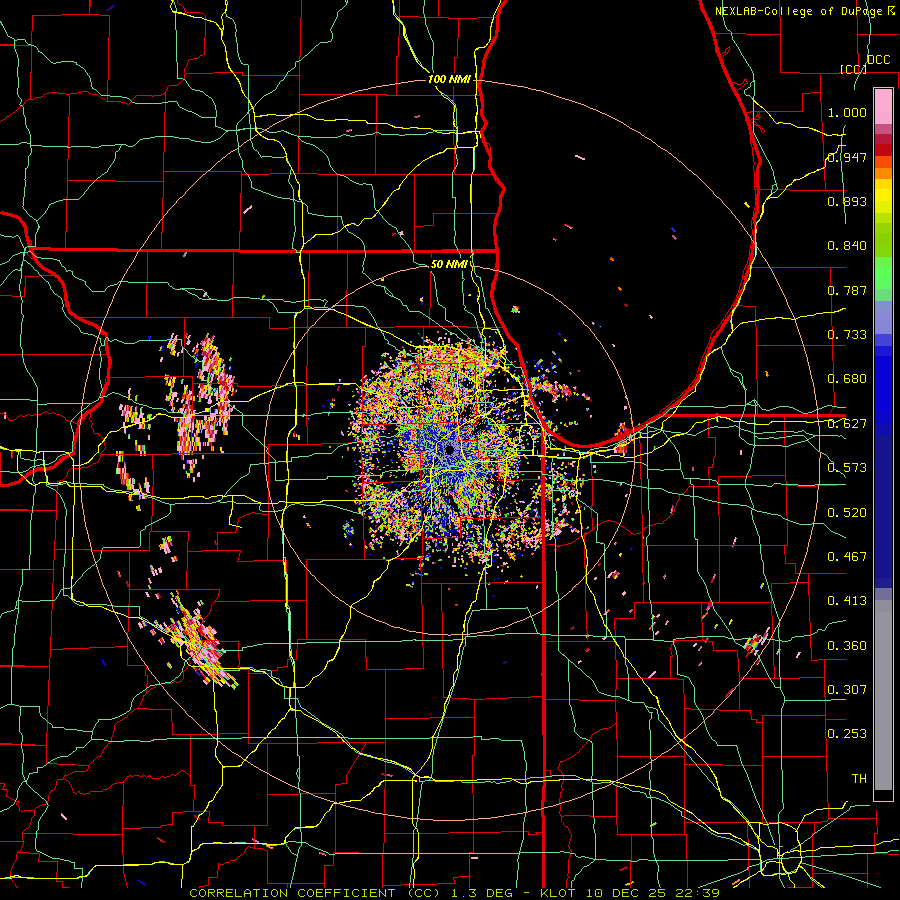This screenshot has height=900, width=900.
Task: Click the KLOT station identifier
Action: [559, 893]
